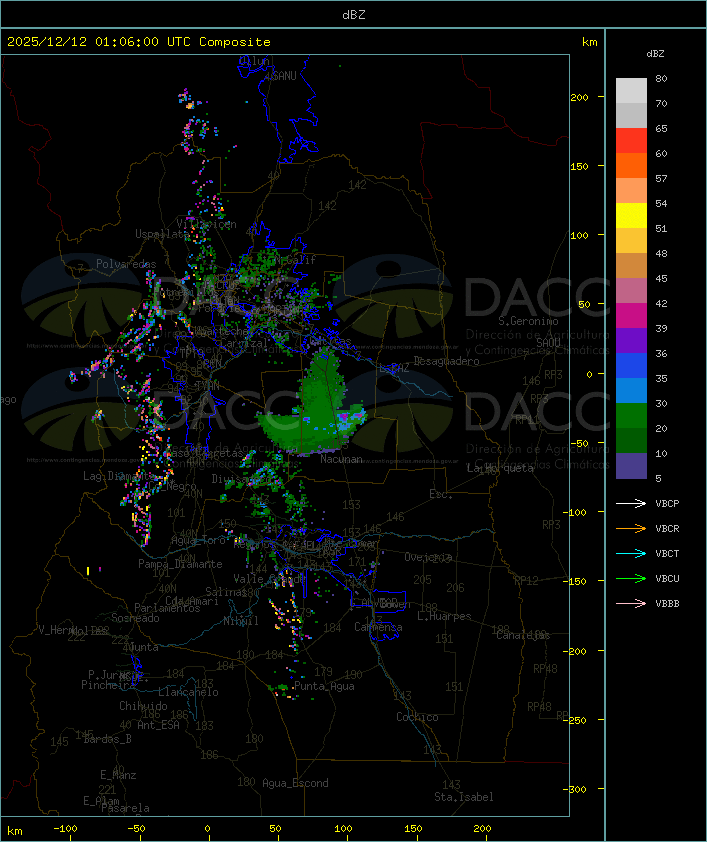Choose the orange 57-60 dBZ legend swatch
The width and height of the screenshot is (707, 842).
point(631,166)
